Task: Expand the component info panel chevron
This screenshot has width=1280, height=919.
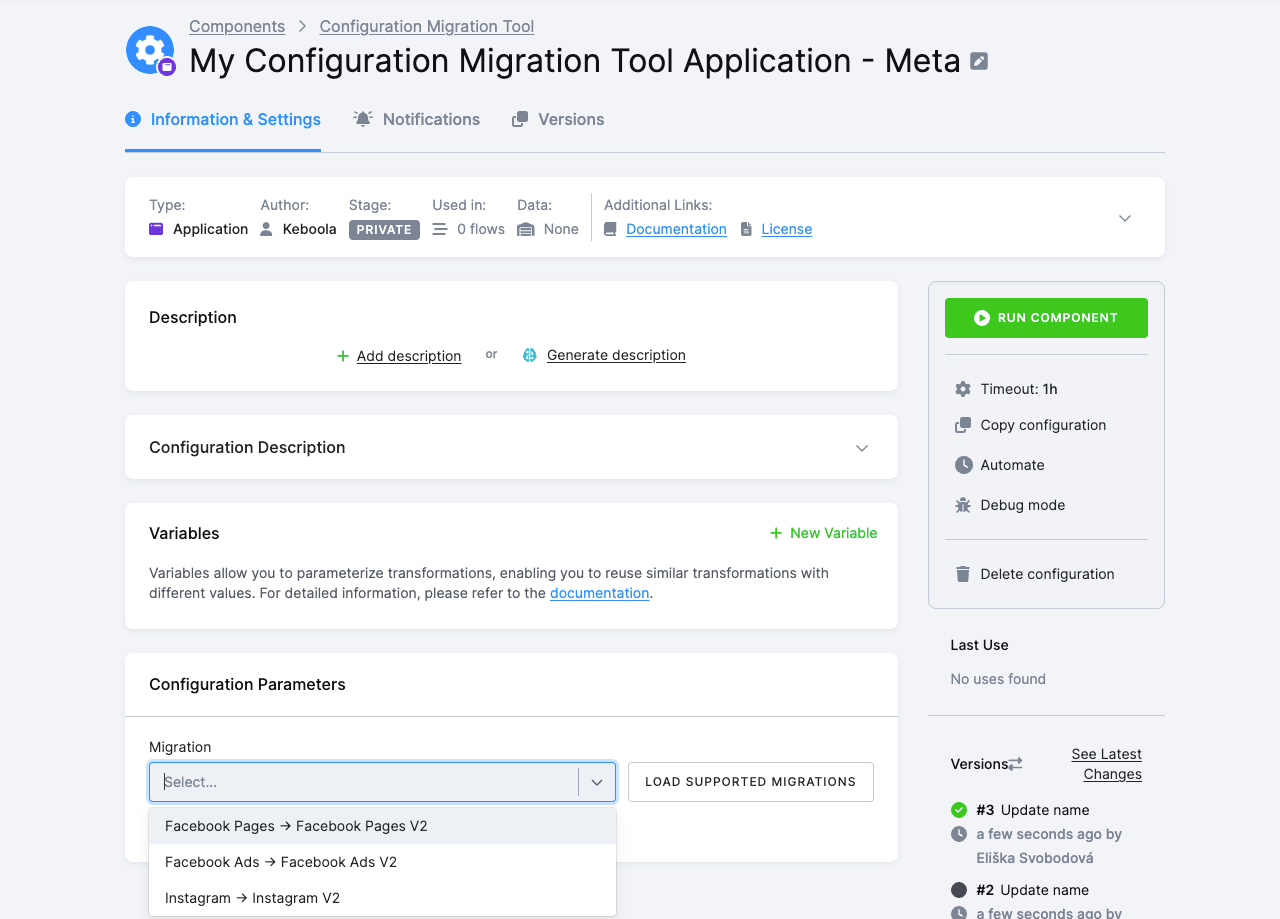Action: [x=1124, y=218]
